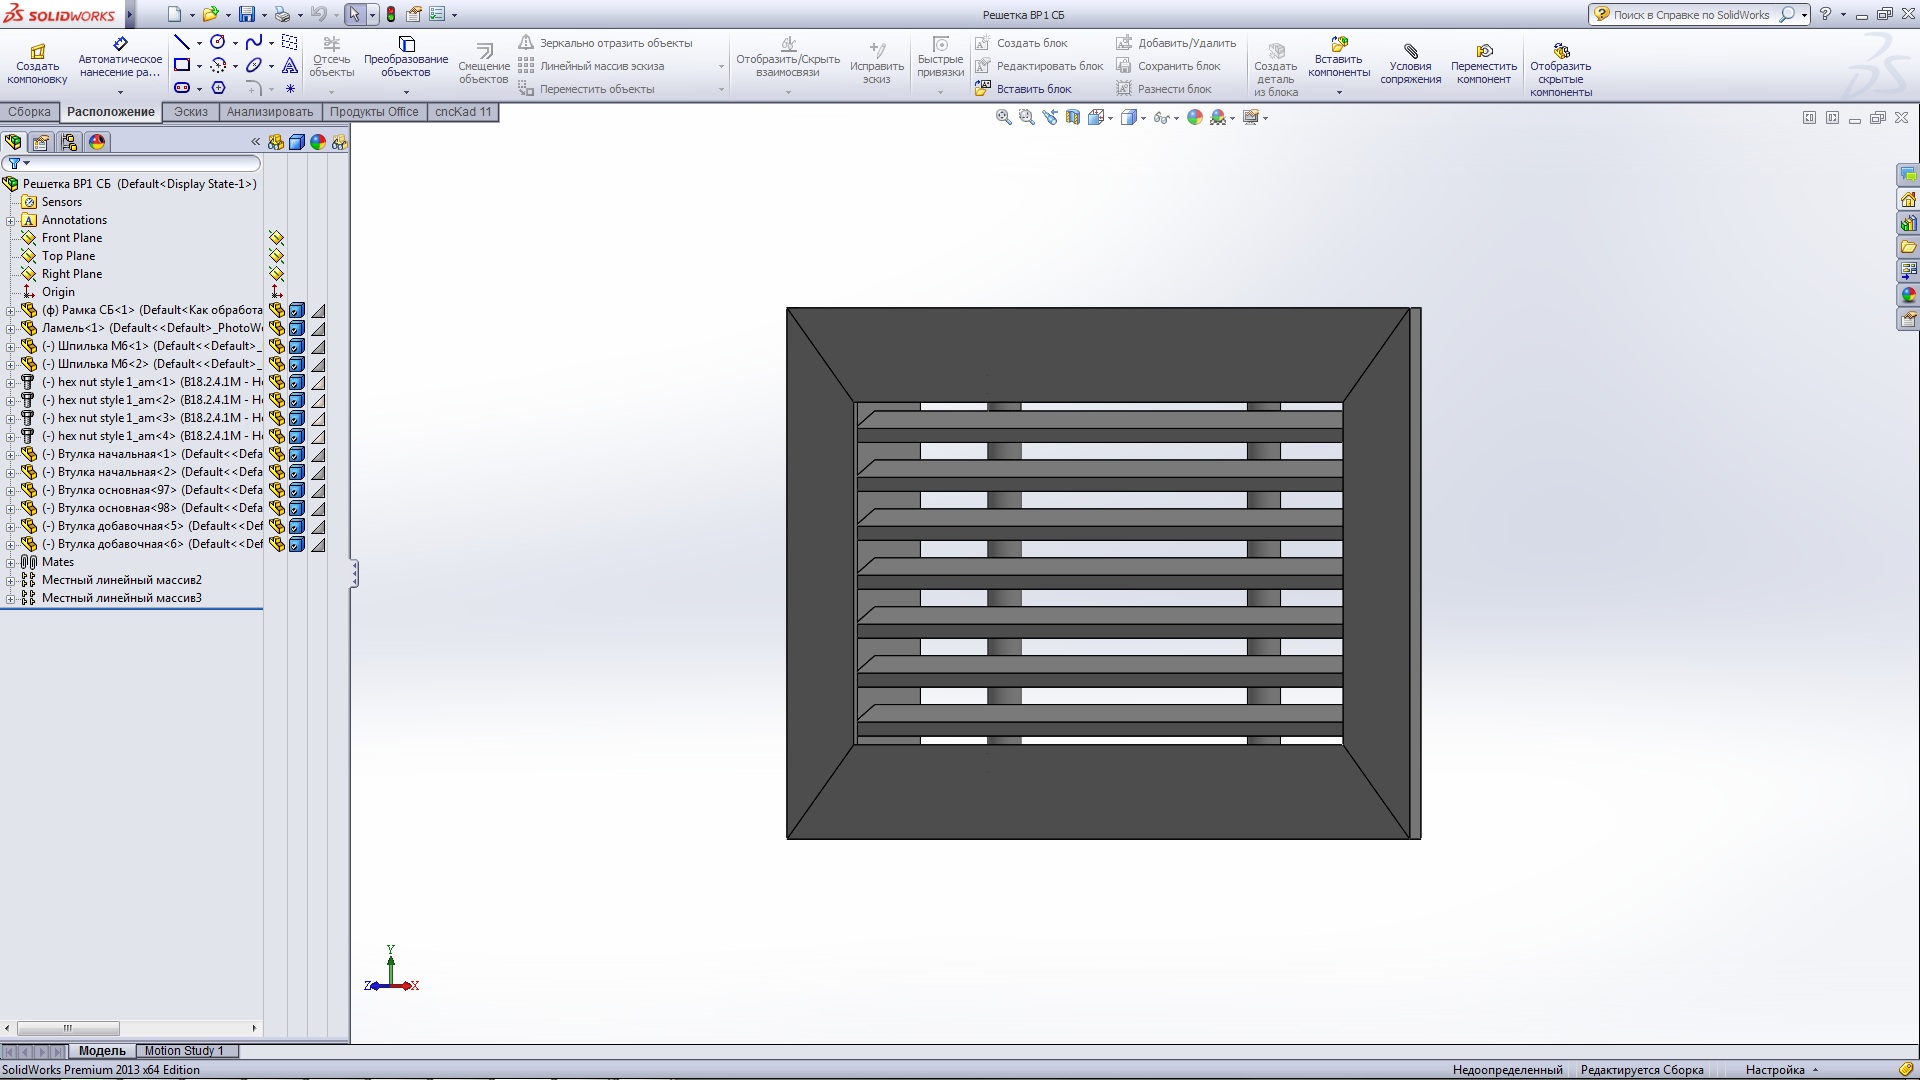
Task: Expand the Annotations tree item
Action: pyautogui.click(x=11, y=219)
